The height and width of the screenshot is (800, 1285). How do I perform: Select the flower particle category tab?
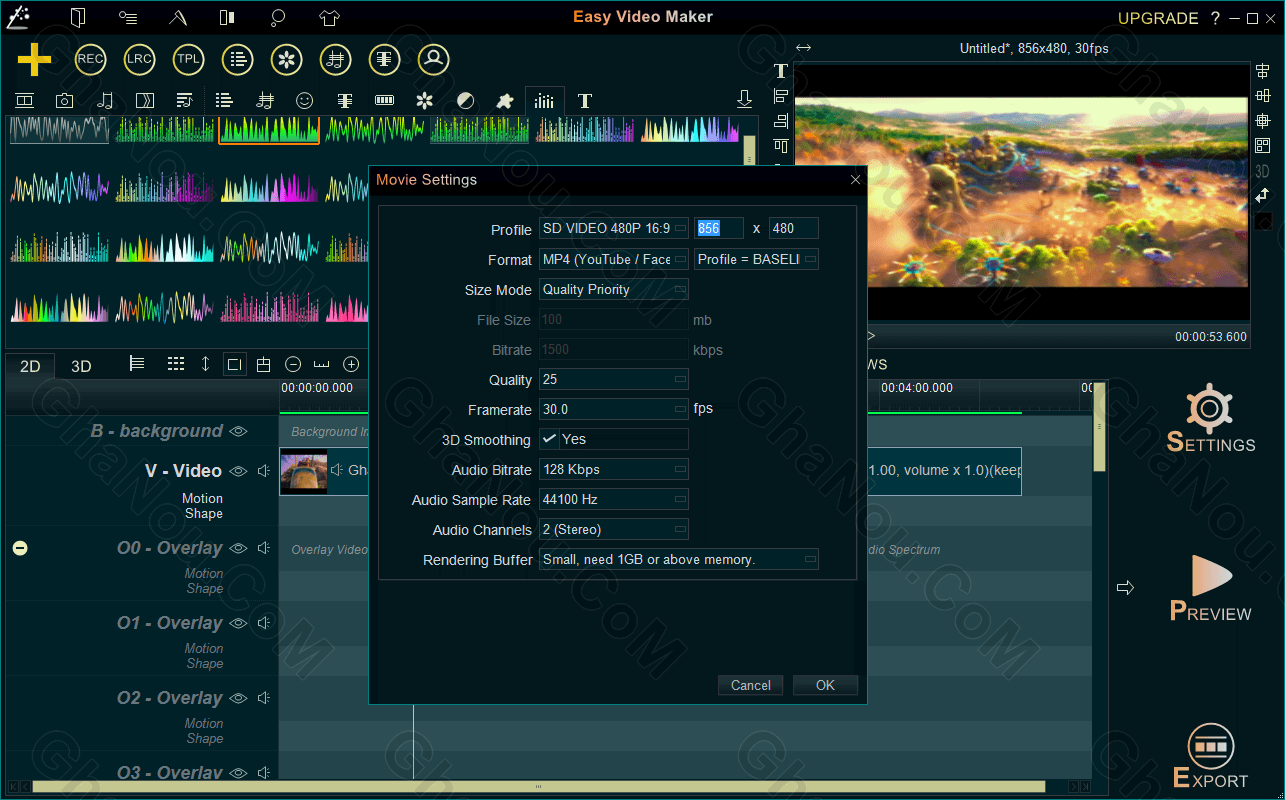(425, 101)
